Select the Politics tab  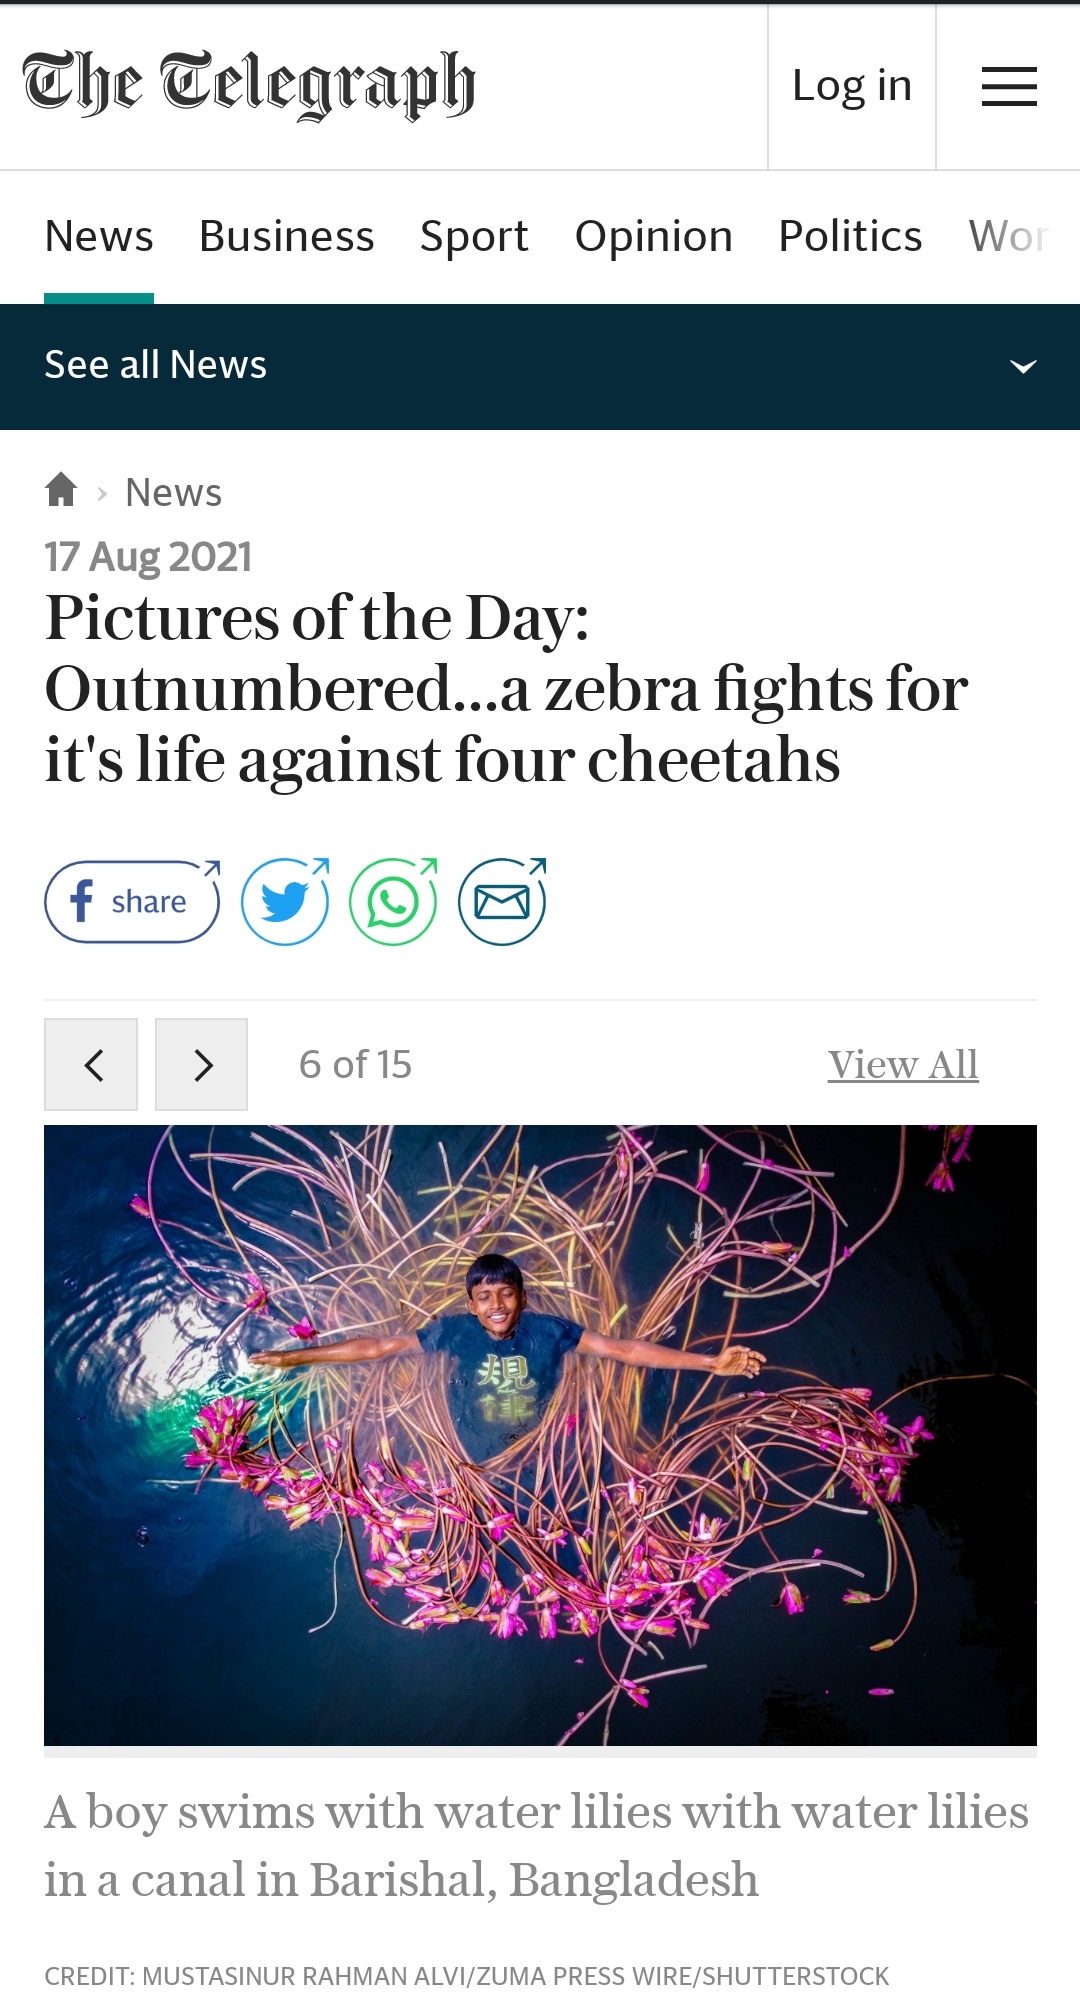pyautogui.click(x=850, y=237)
